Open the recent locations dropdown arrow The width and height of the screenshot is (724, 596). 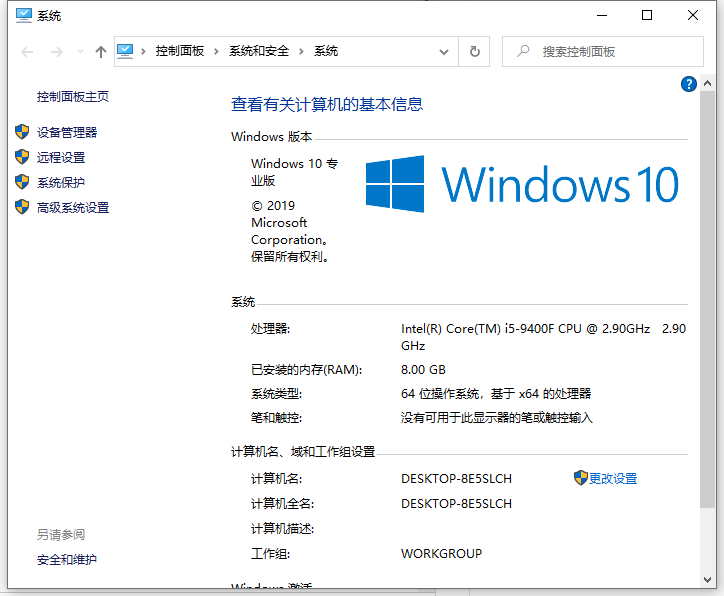click(78, 52)
